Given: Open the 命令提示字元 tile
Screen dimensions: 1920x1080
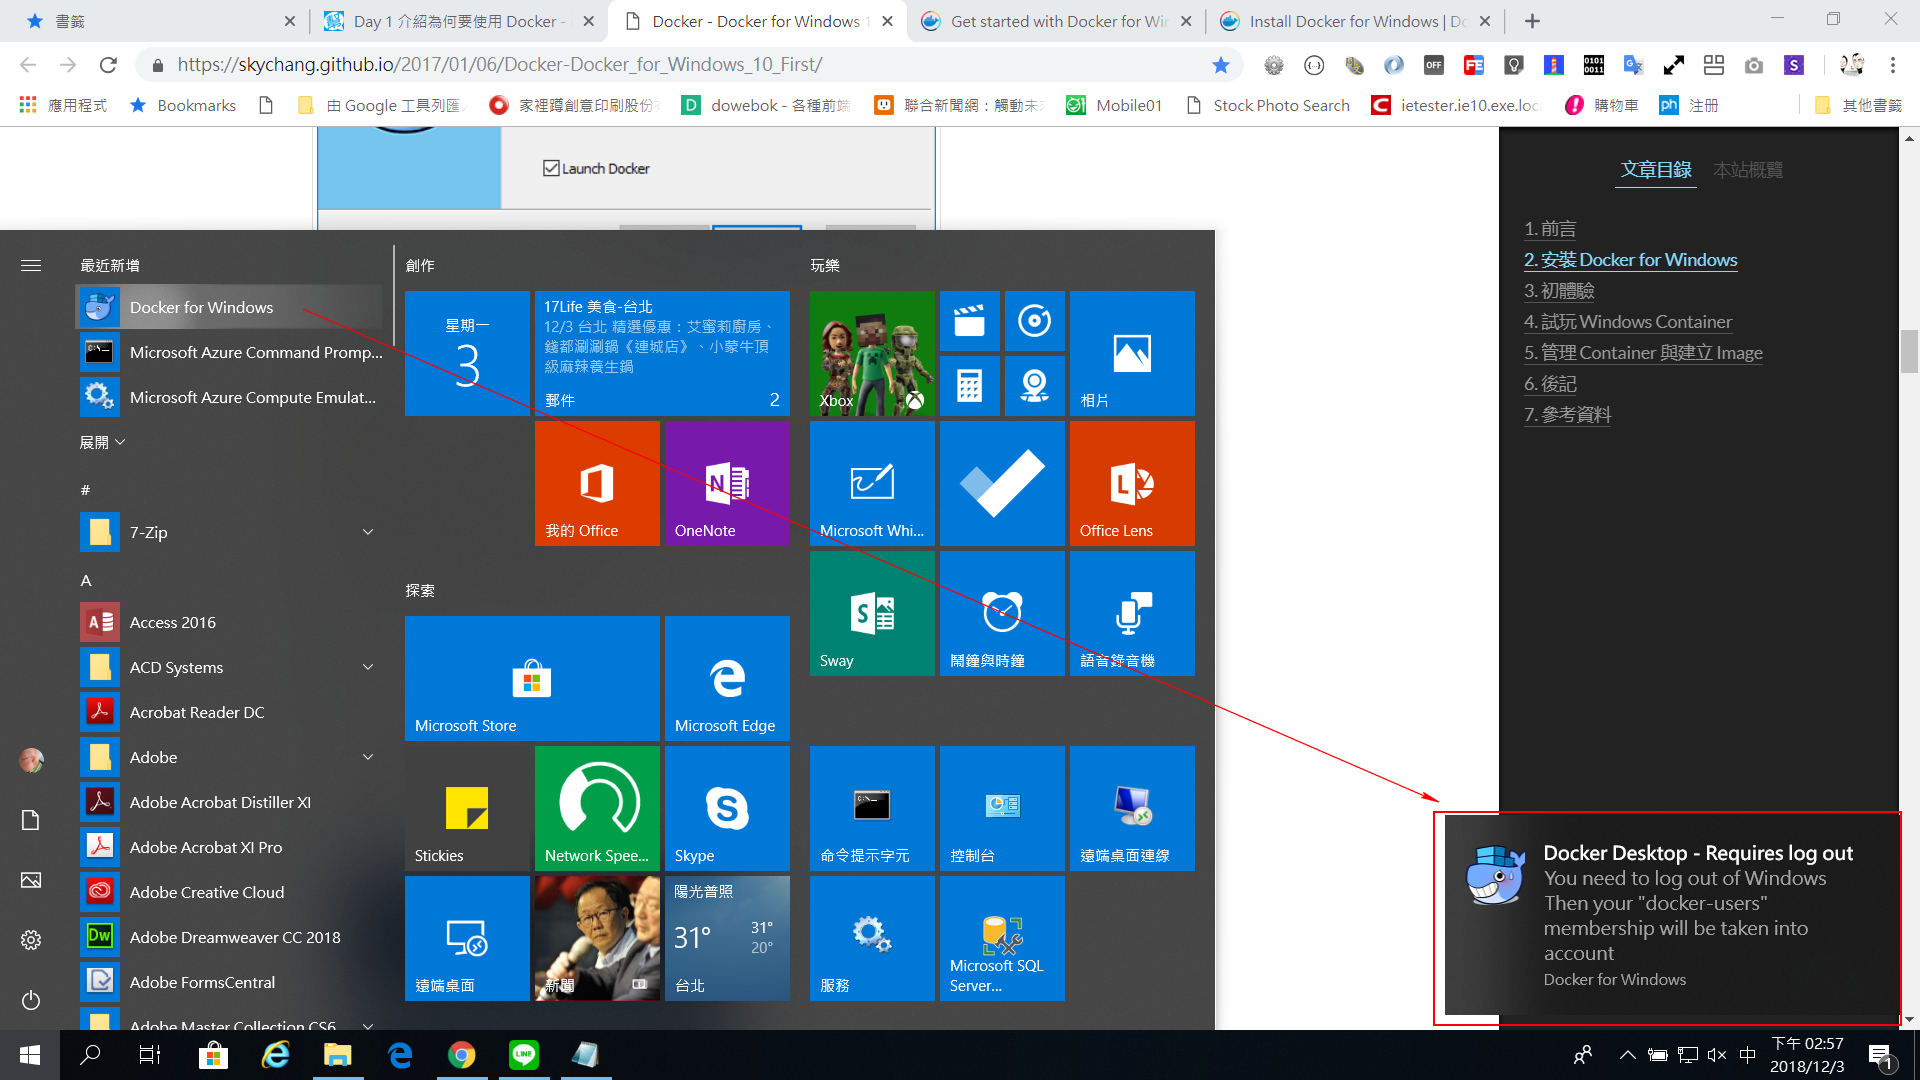Looking at the screenshot, I should 871,808.
